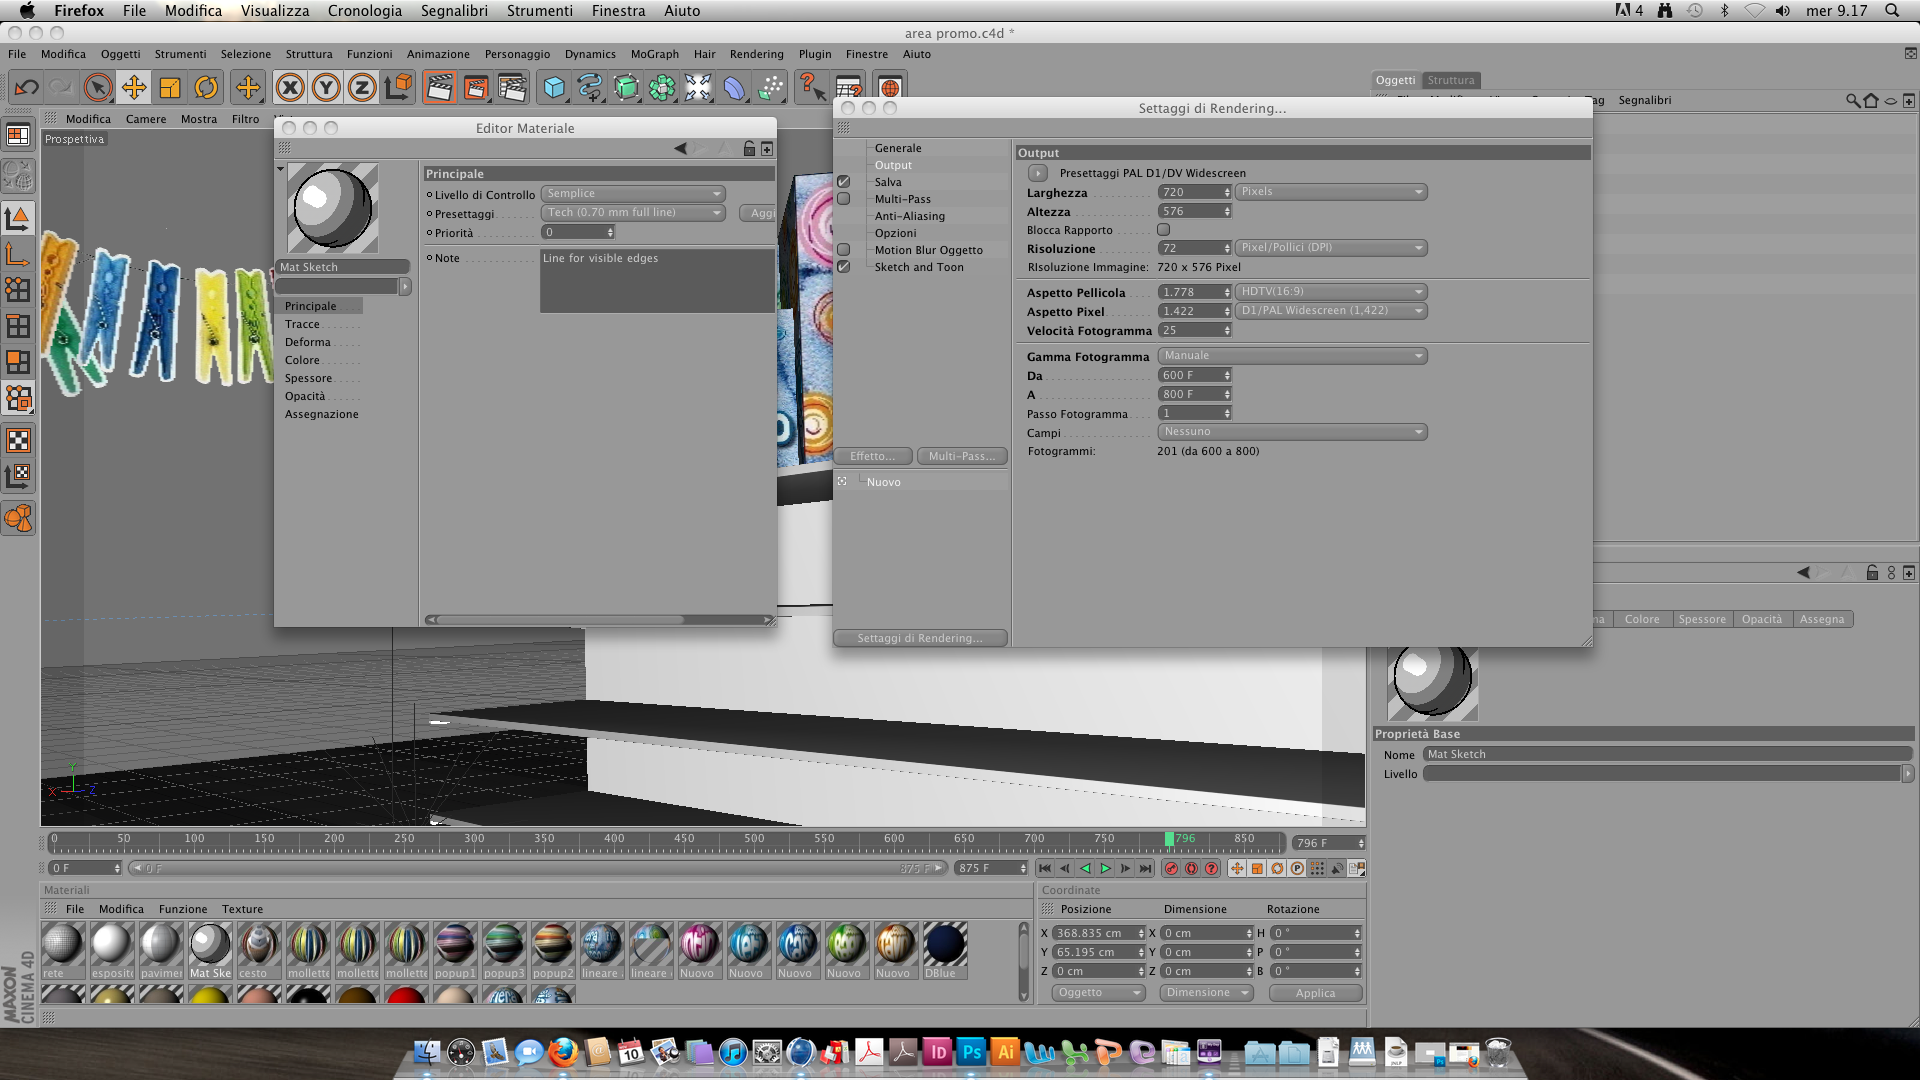Image resolution: width=1920 pixels, height=1080 pixels.
Task: Switch to the Struttura tab
Action: click(x=1450, y=80)
